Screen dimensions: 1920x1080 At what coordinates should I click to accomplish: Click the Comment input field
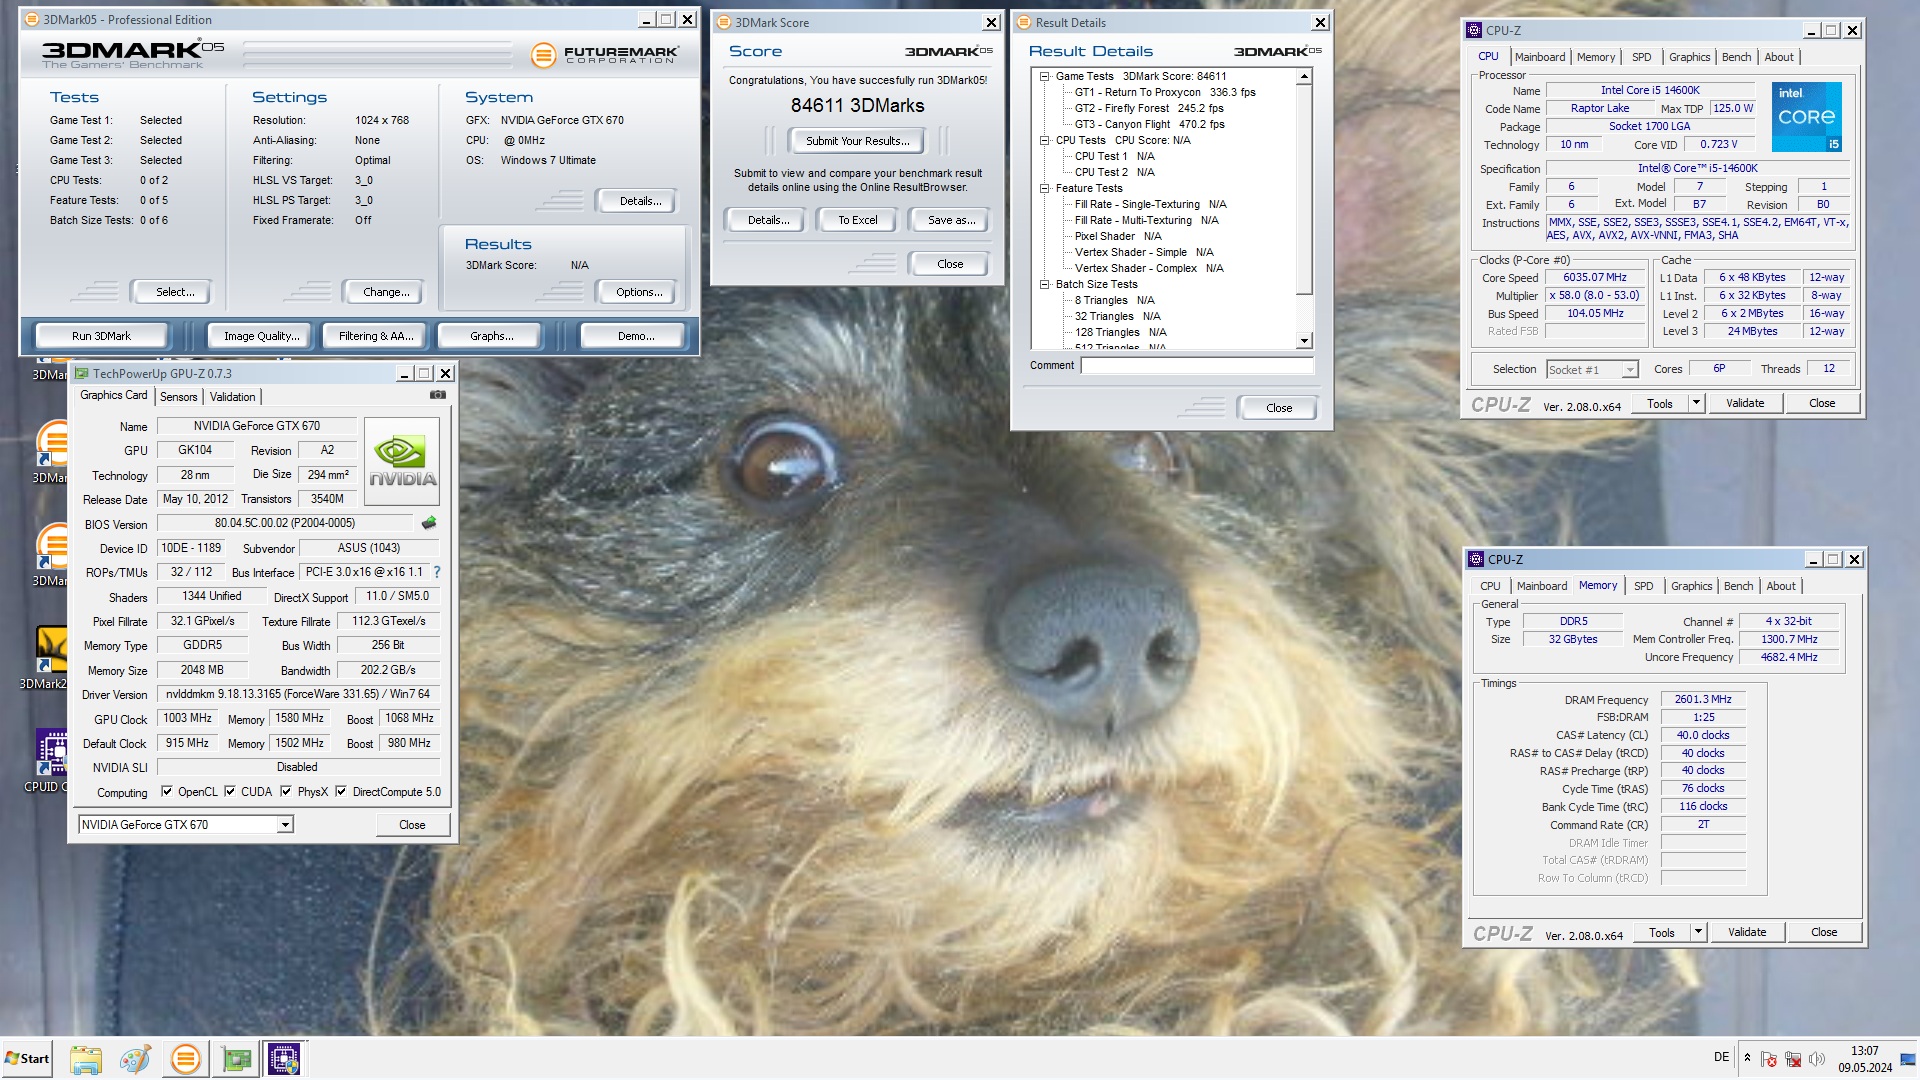coord(1197,366)
